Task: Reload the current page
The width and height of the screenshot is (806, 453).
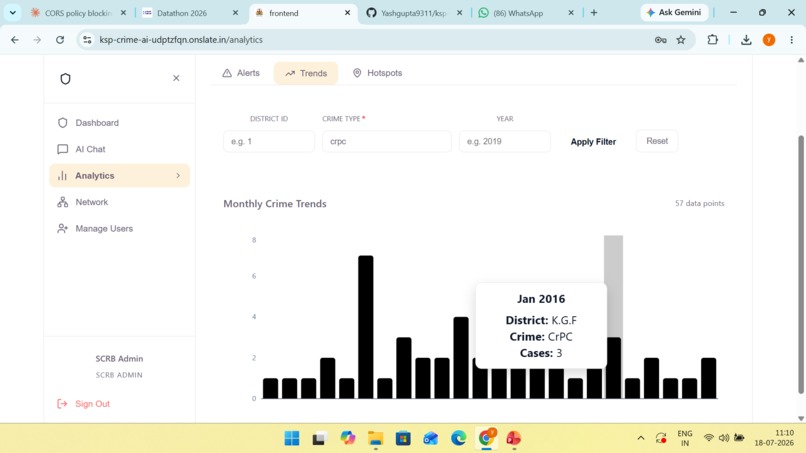Action: pos(60,40)
